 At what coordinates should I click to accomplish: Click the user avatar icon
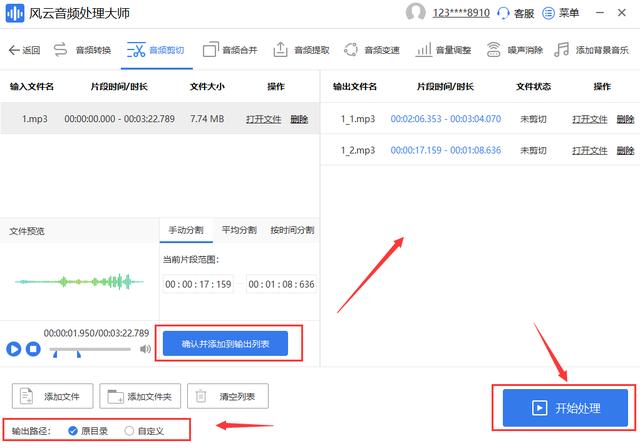416,13
